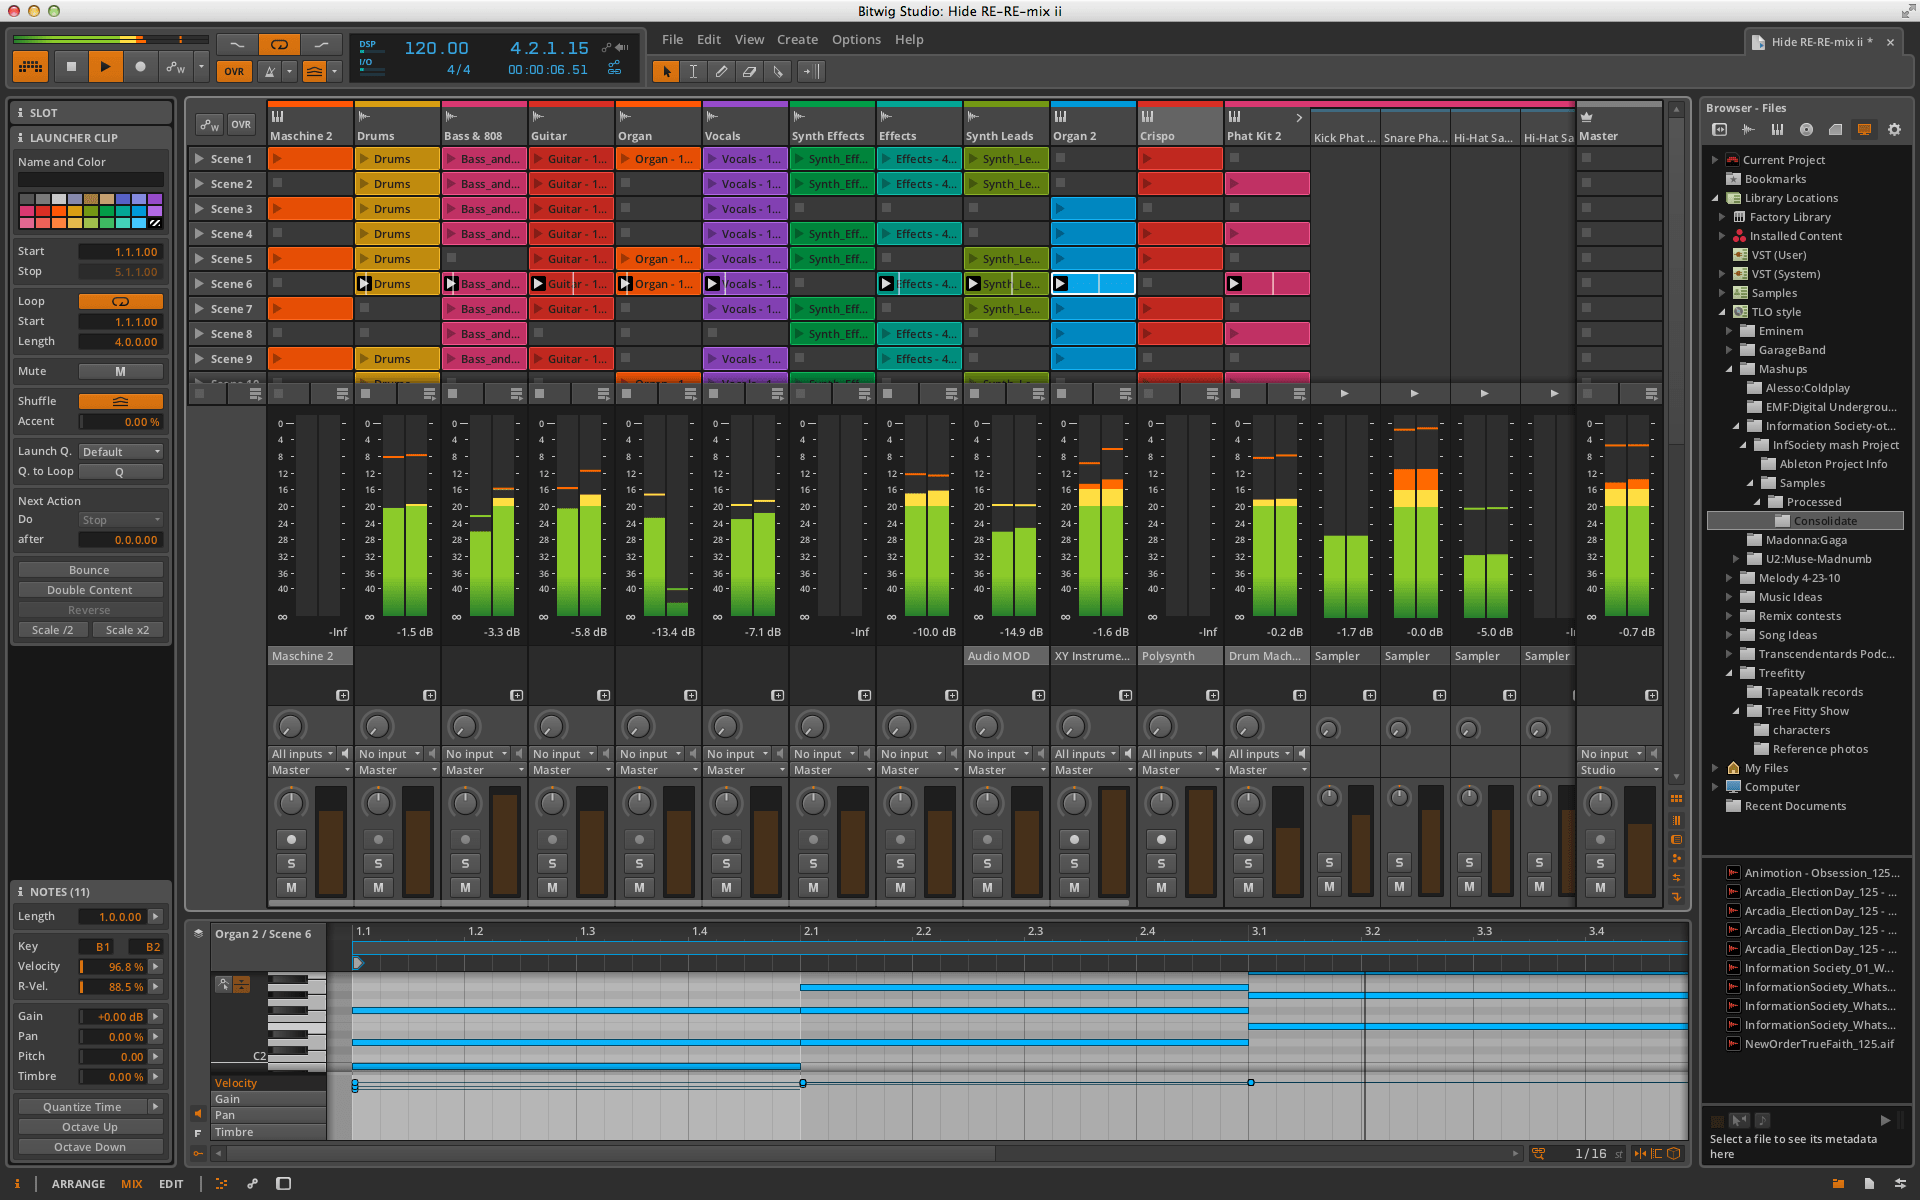Click the metronome icon in the transport

[267, 71]
